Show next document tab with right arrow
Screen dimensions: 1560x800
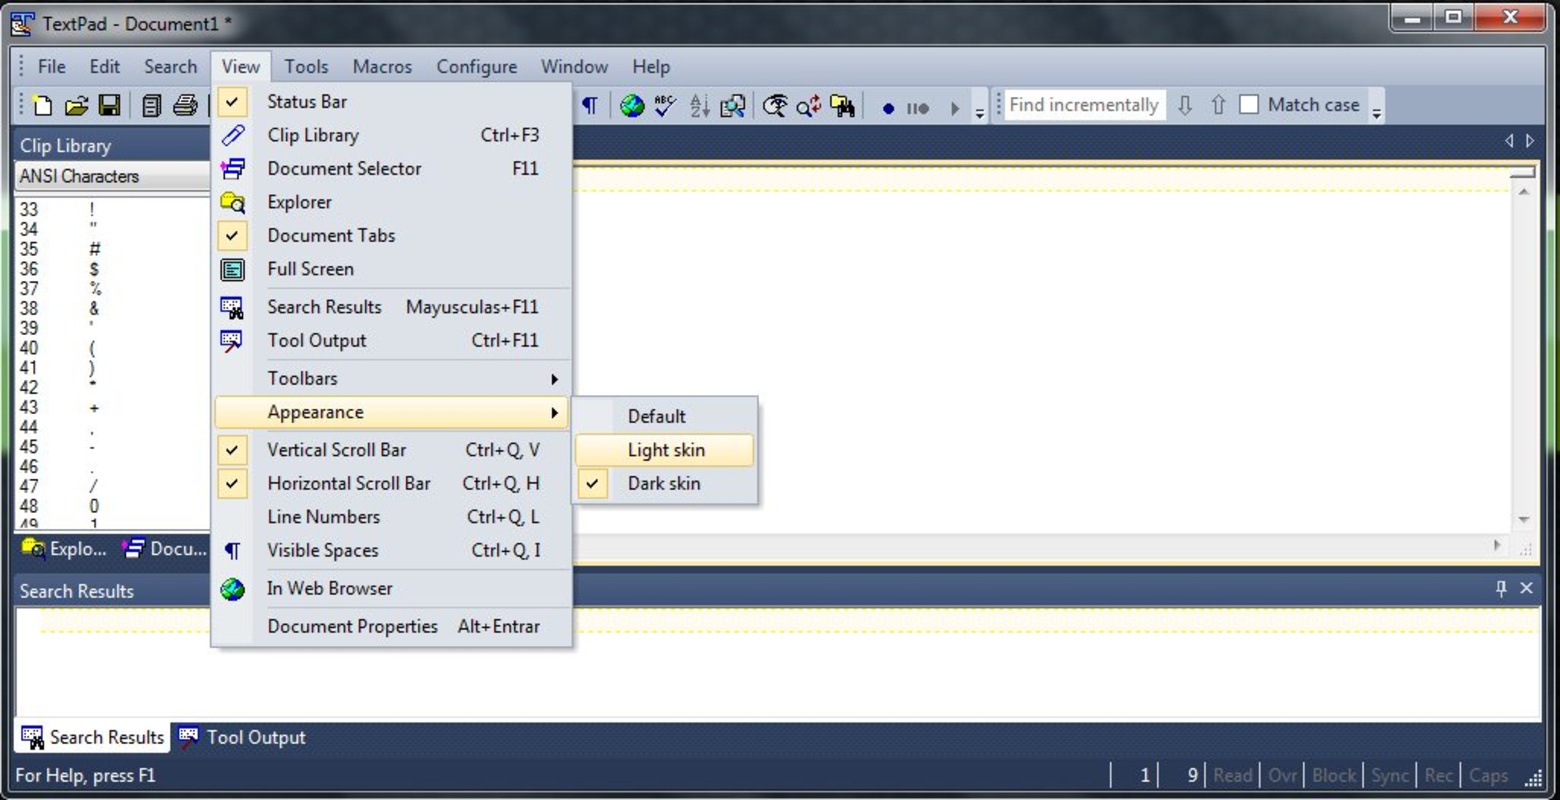[x=1529, y=141]
